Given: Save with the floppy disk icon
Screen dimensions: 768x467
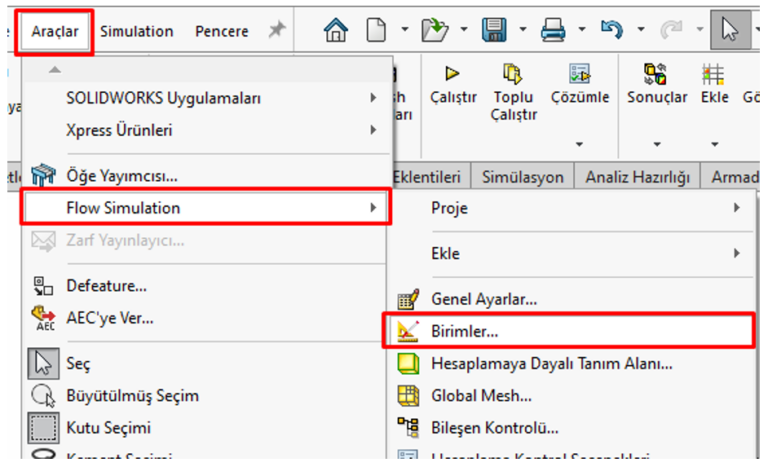Looking at the screenshot, I should point(493,31).
